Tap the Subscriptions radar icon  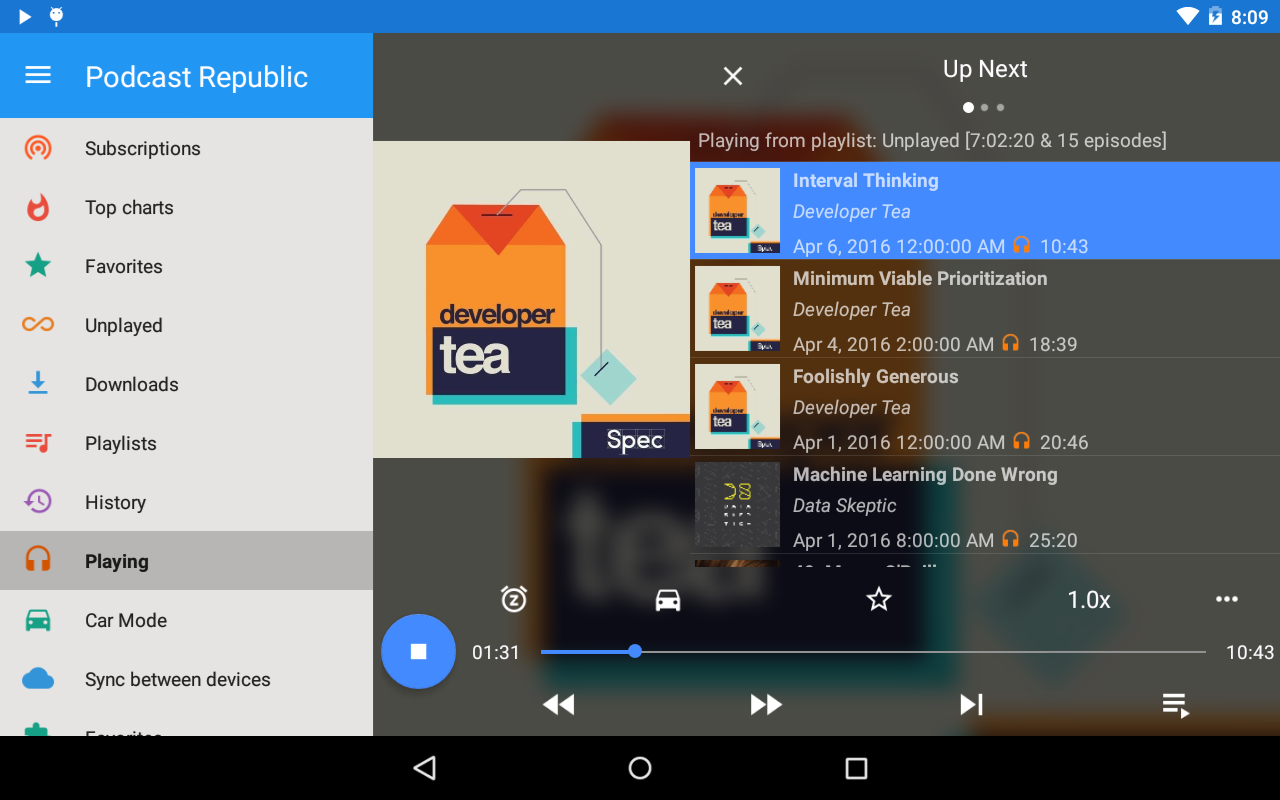pos(38,149)
